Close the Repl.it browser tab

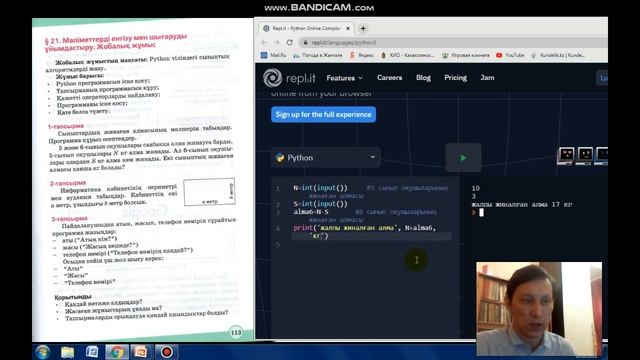click(348, 28)
